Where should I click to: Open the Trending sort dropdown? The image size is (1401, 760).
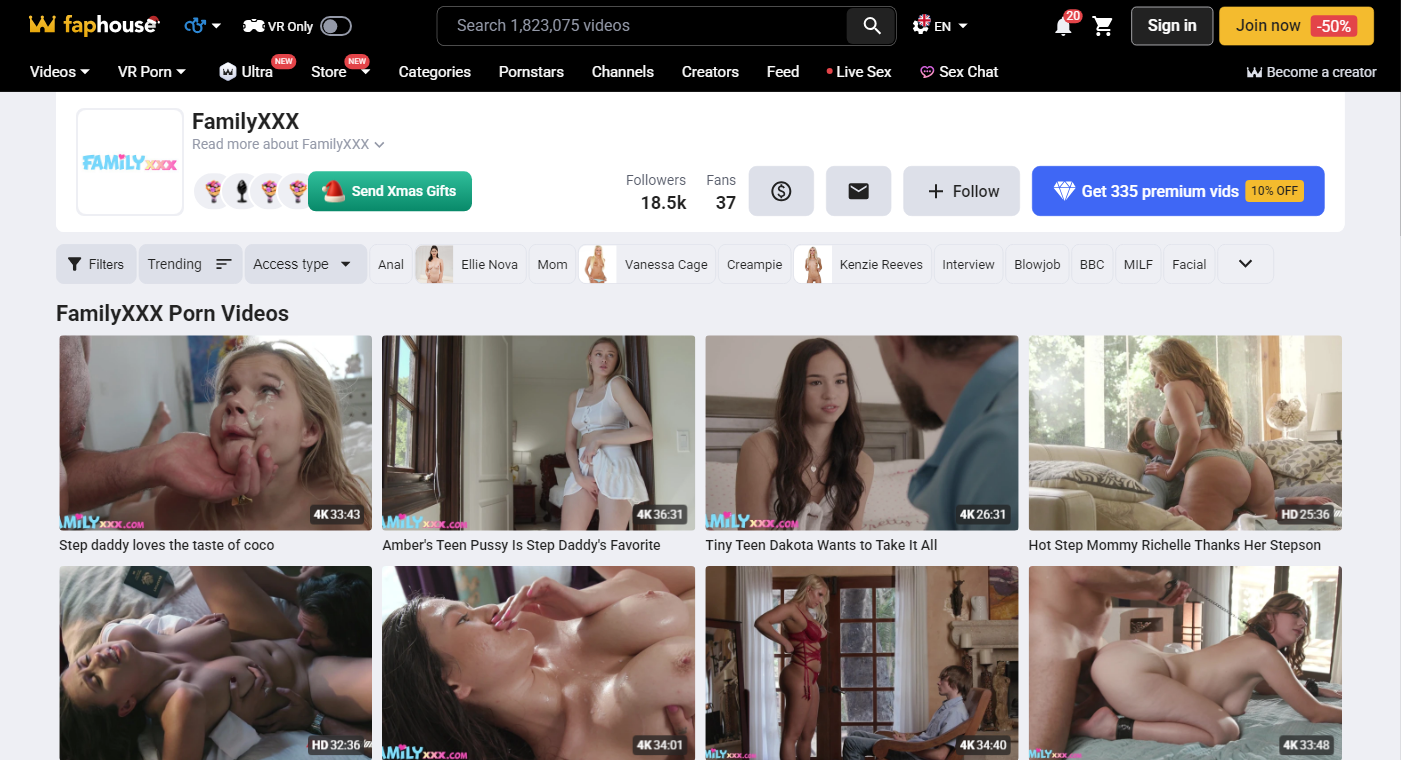tap(190, 264)
